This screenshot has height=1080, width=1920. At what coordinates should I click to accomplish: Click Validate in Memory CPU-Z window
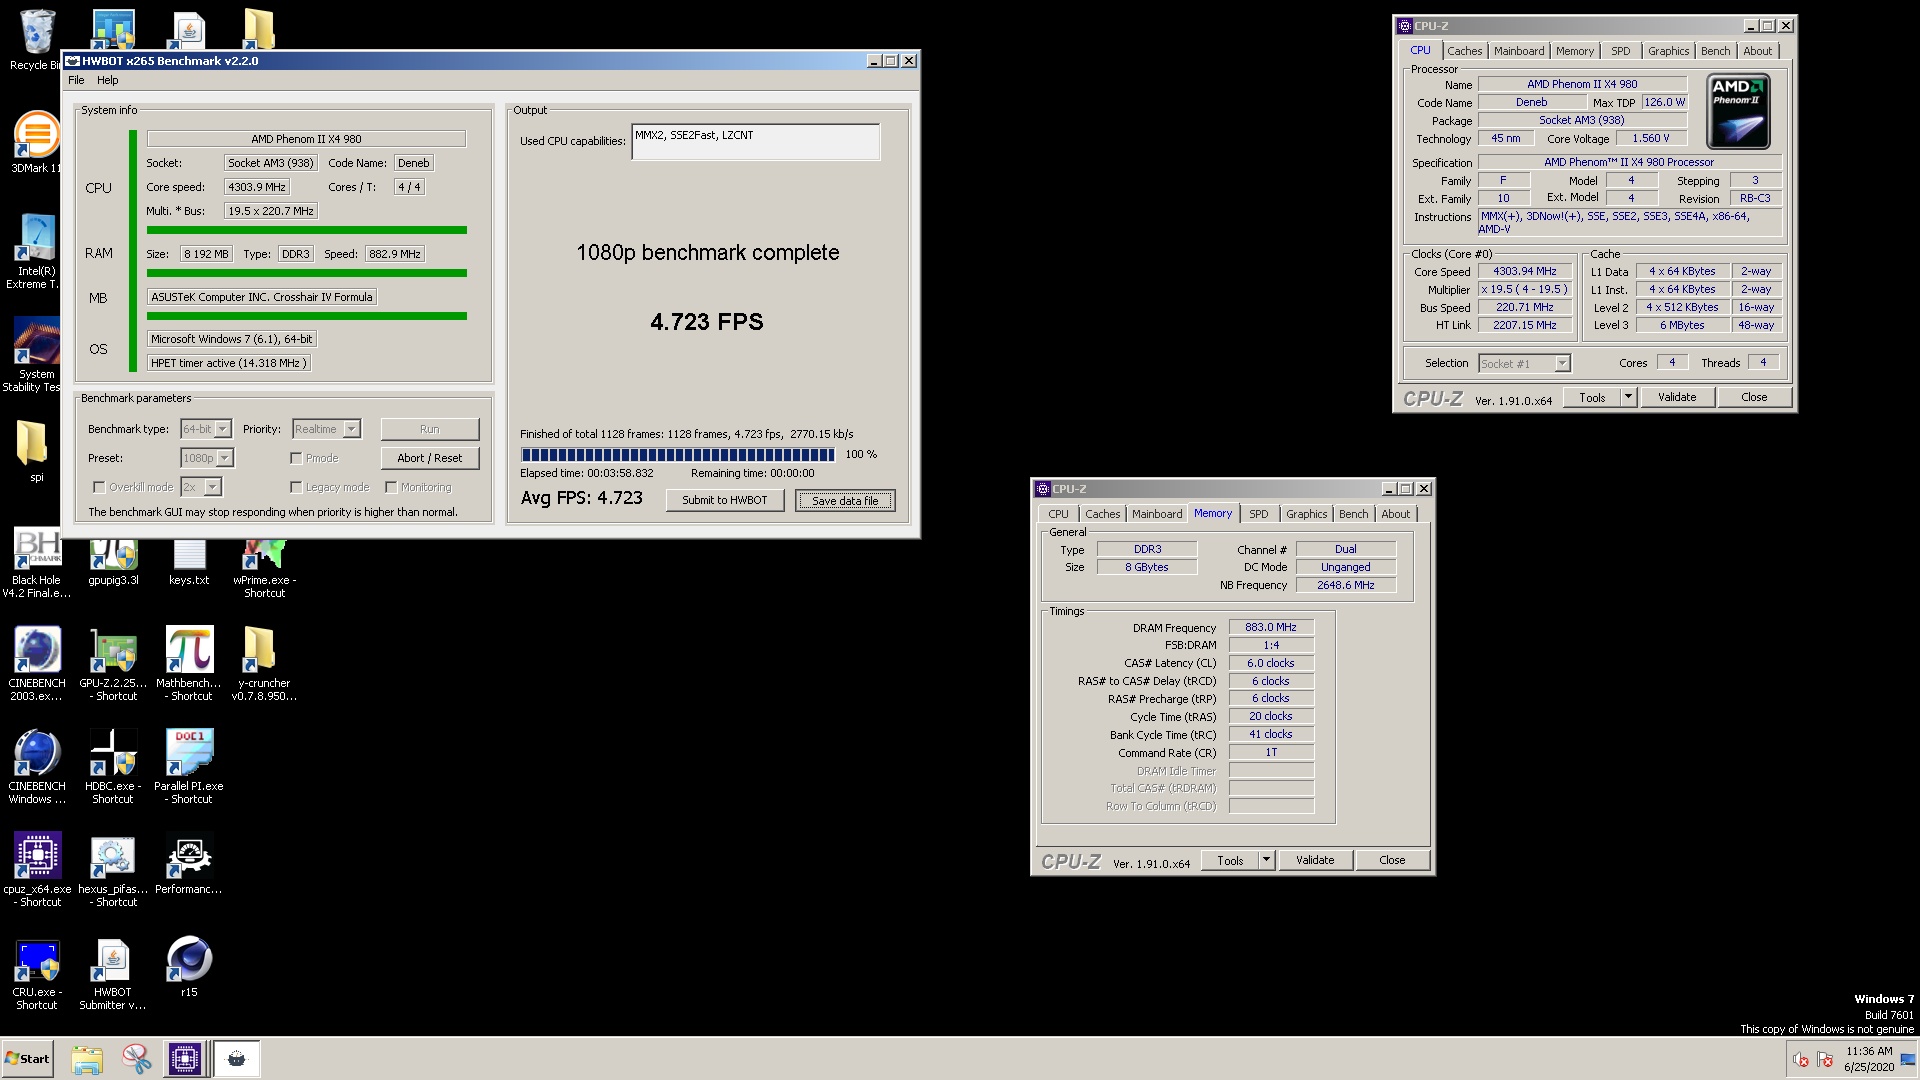point(1315,860)
